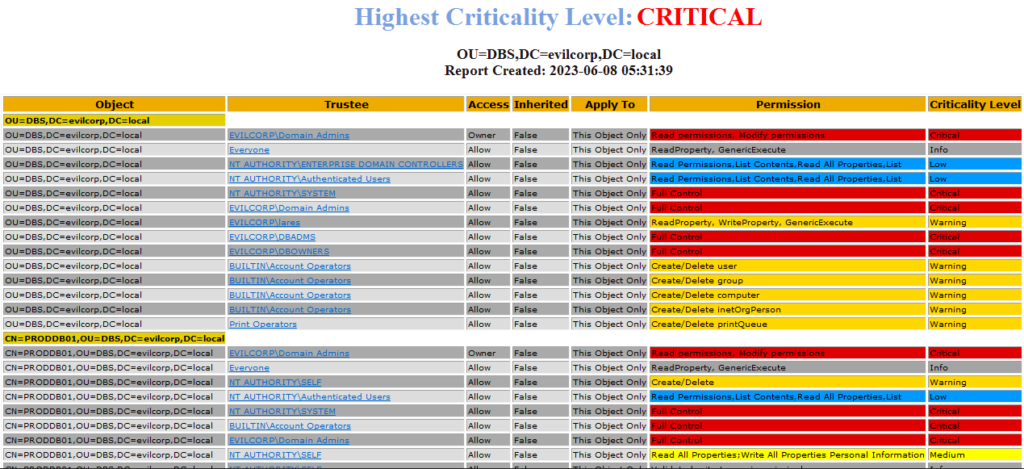
Task: Select 'Read All Properties;Write All Properties Personal Information' cell
Action: [x=788, y=455]
